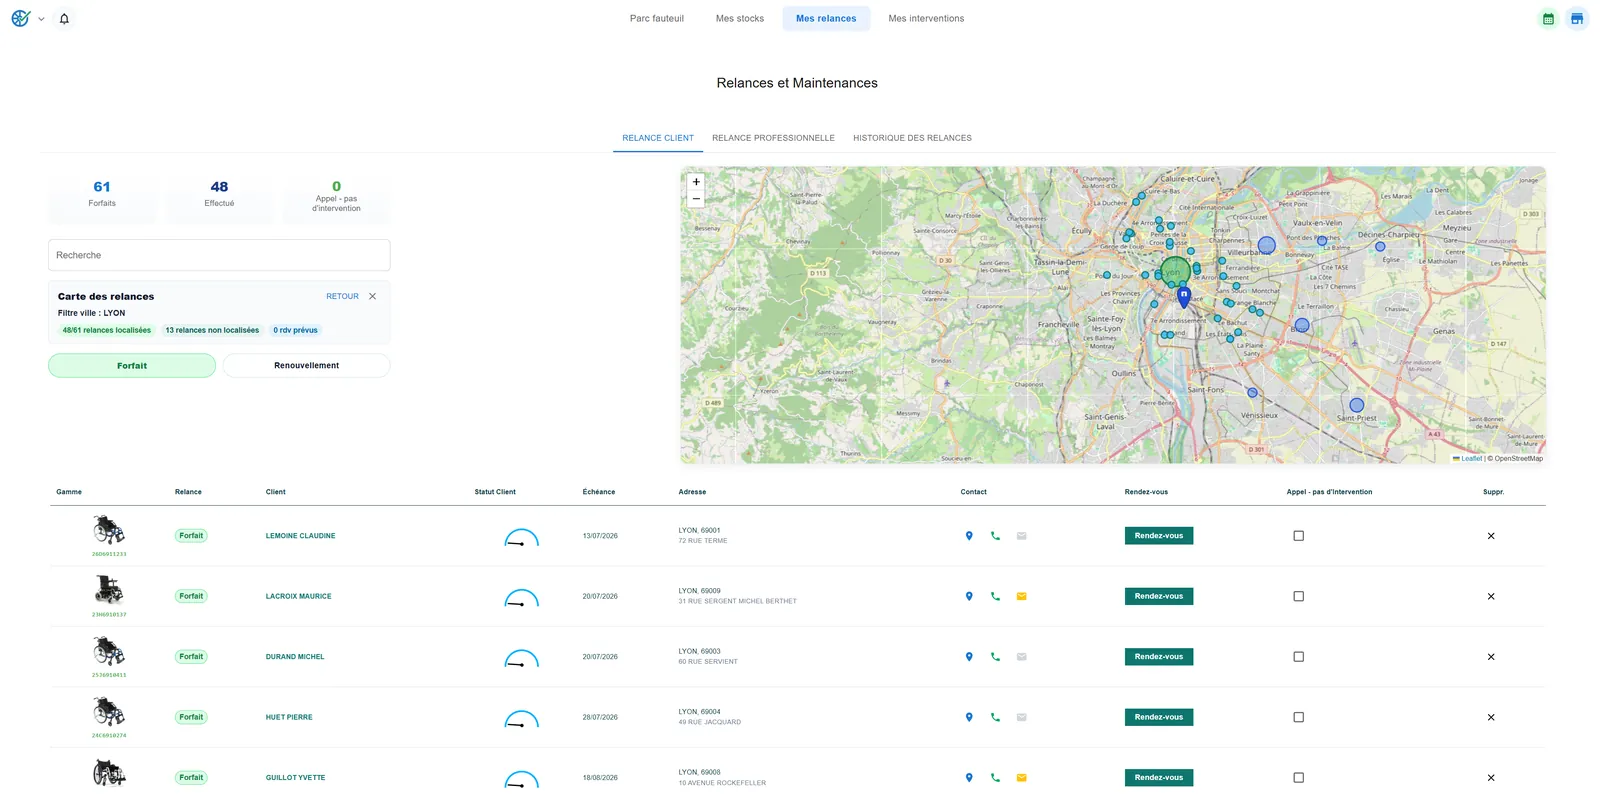Viewport: 1600px width, 794px height.
Task: Open the calendar icon in header
Action: 1548,19
